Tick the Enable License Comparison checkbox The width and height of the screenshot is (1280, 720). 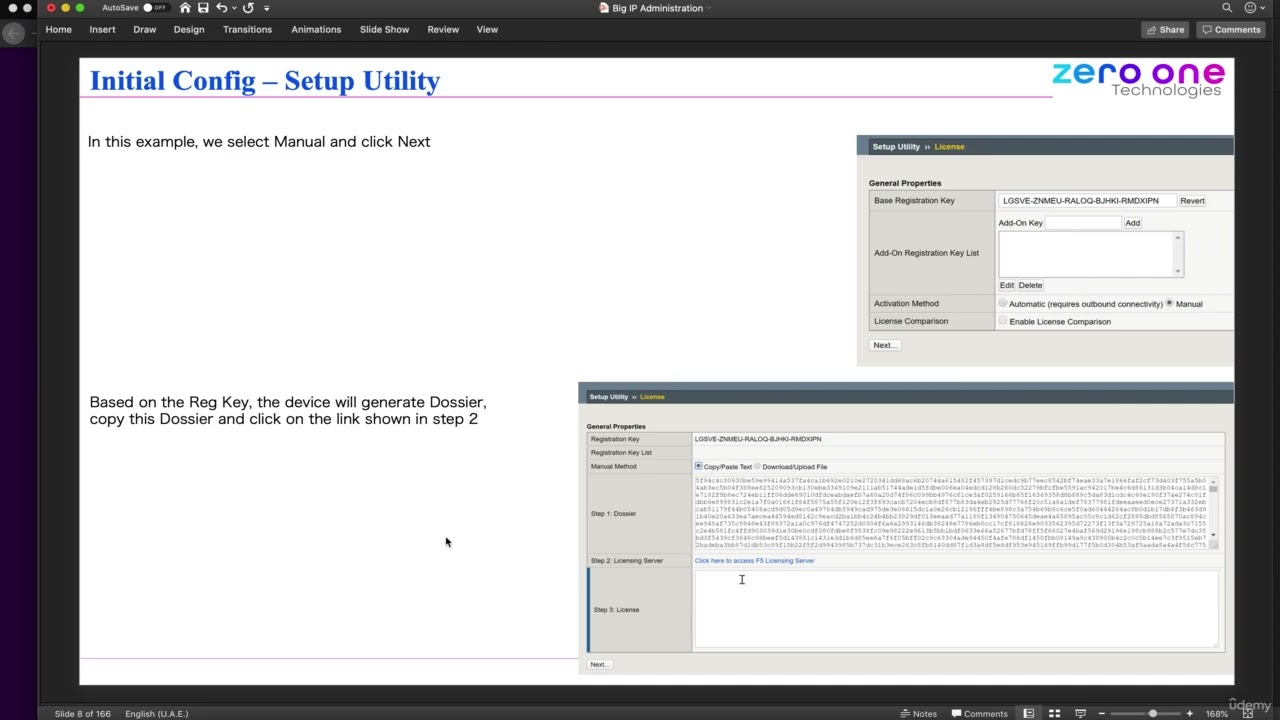click(1003, 321)
